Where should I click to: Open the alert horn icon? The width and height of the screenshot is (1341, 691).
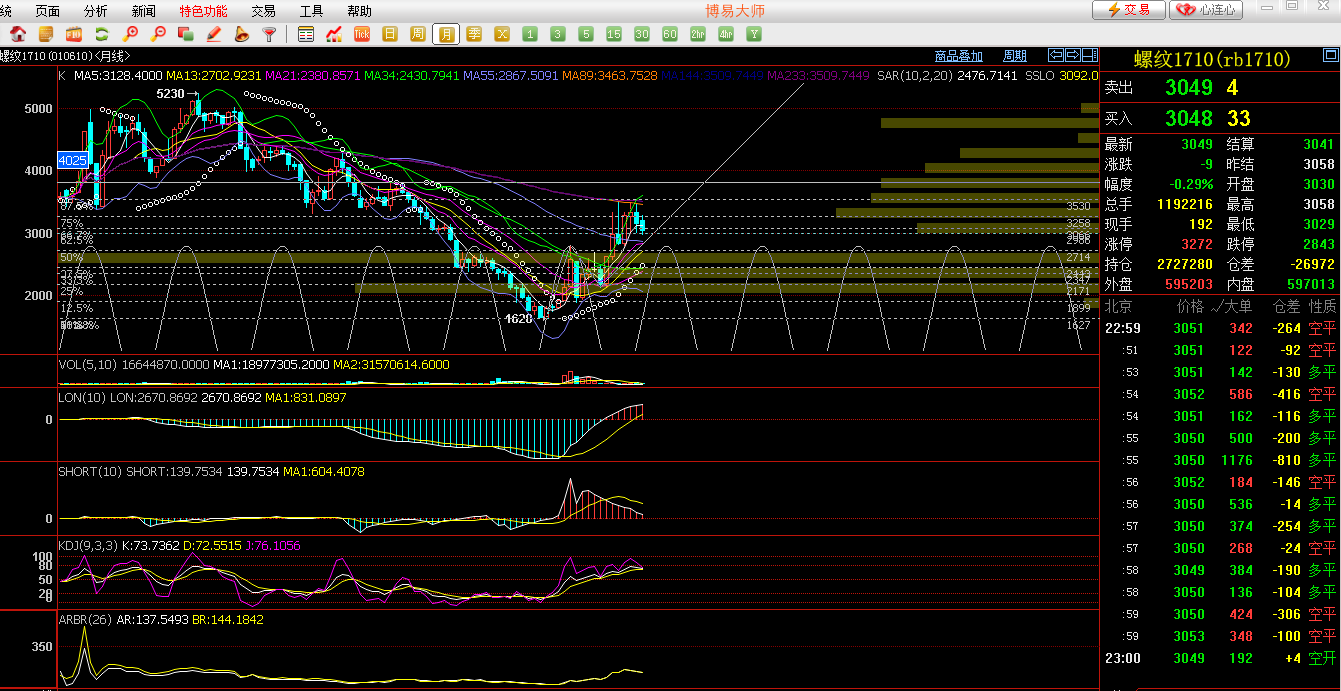click(241, 34)
